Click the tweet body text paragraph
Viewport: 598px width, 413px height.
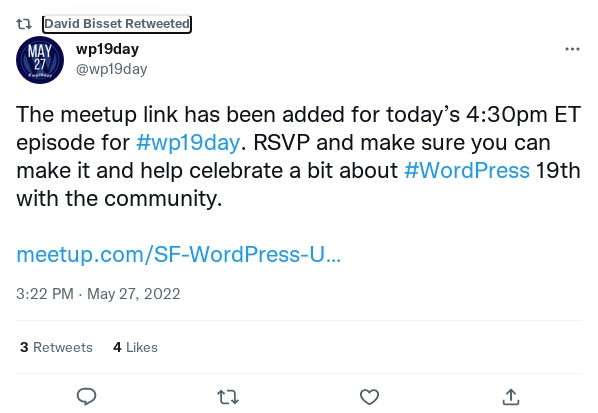(x=299, y=156)
